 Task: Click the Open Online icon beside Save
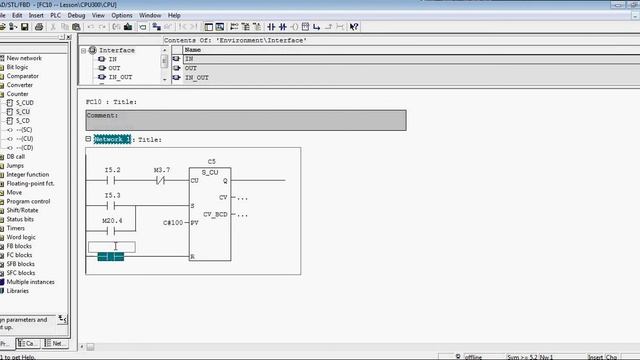[x=13, y=27]
